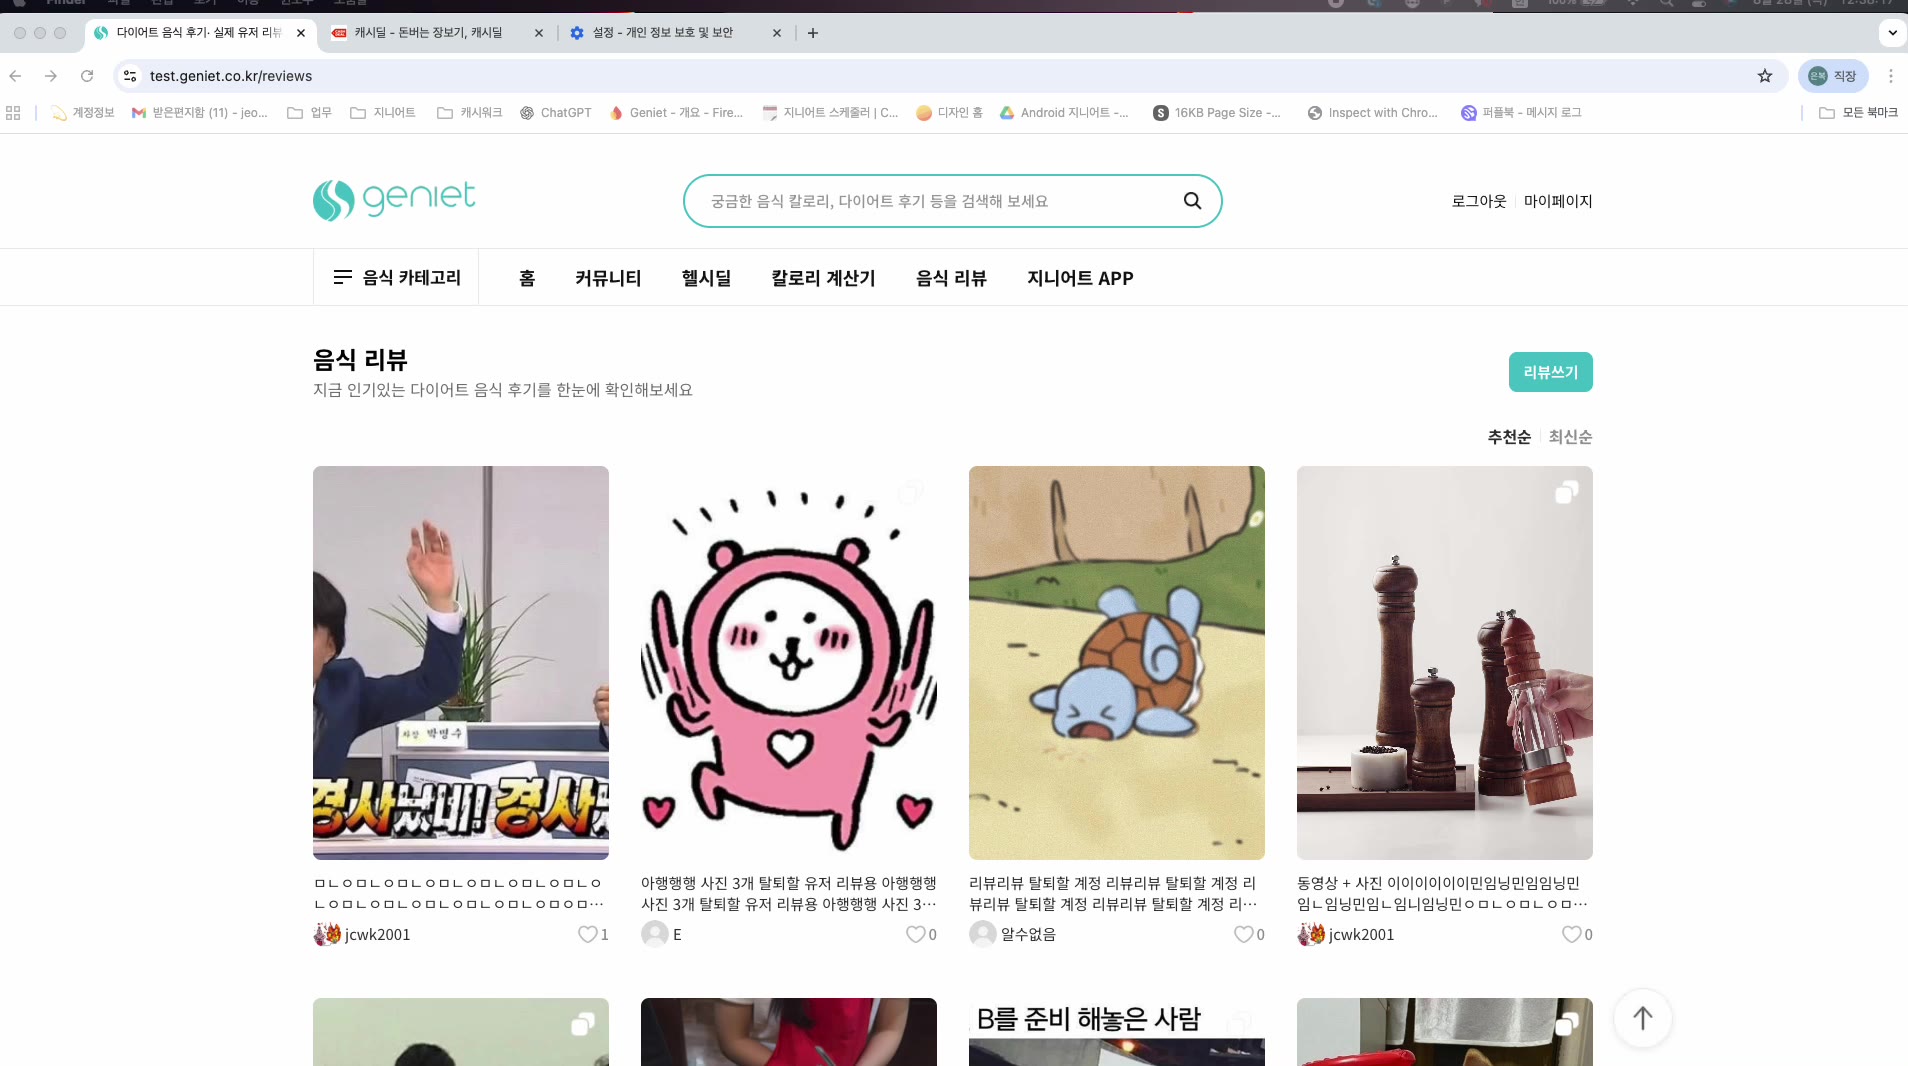Toggle heart on the review by E
Image resolution: width=1908 pixels, height=1066 pixels.
pos(915,934)
